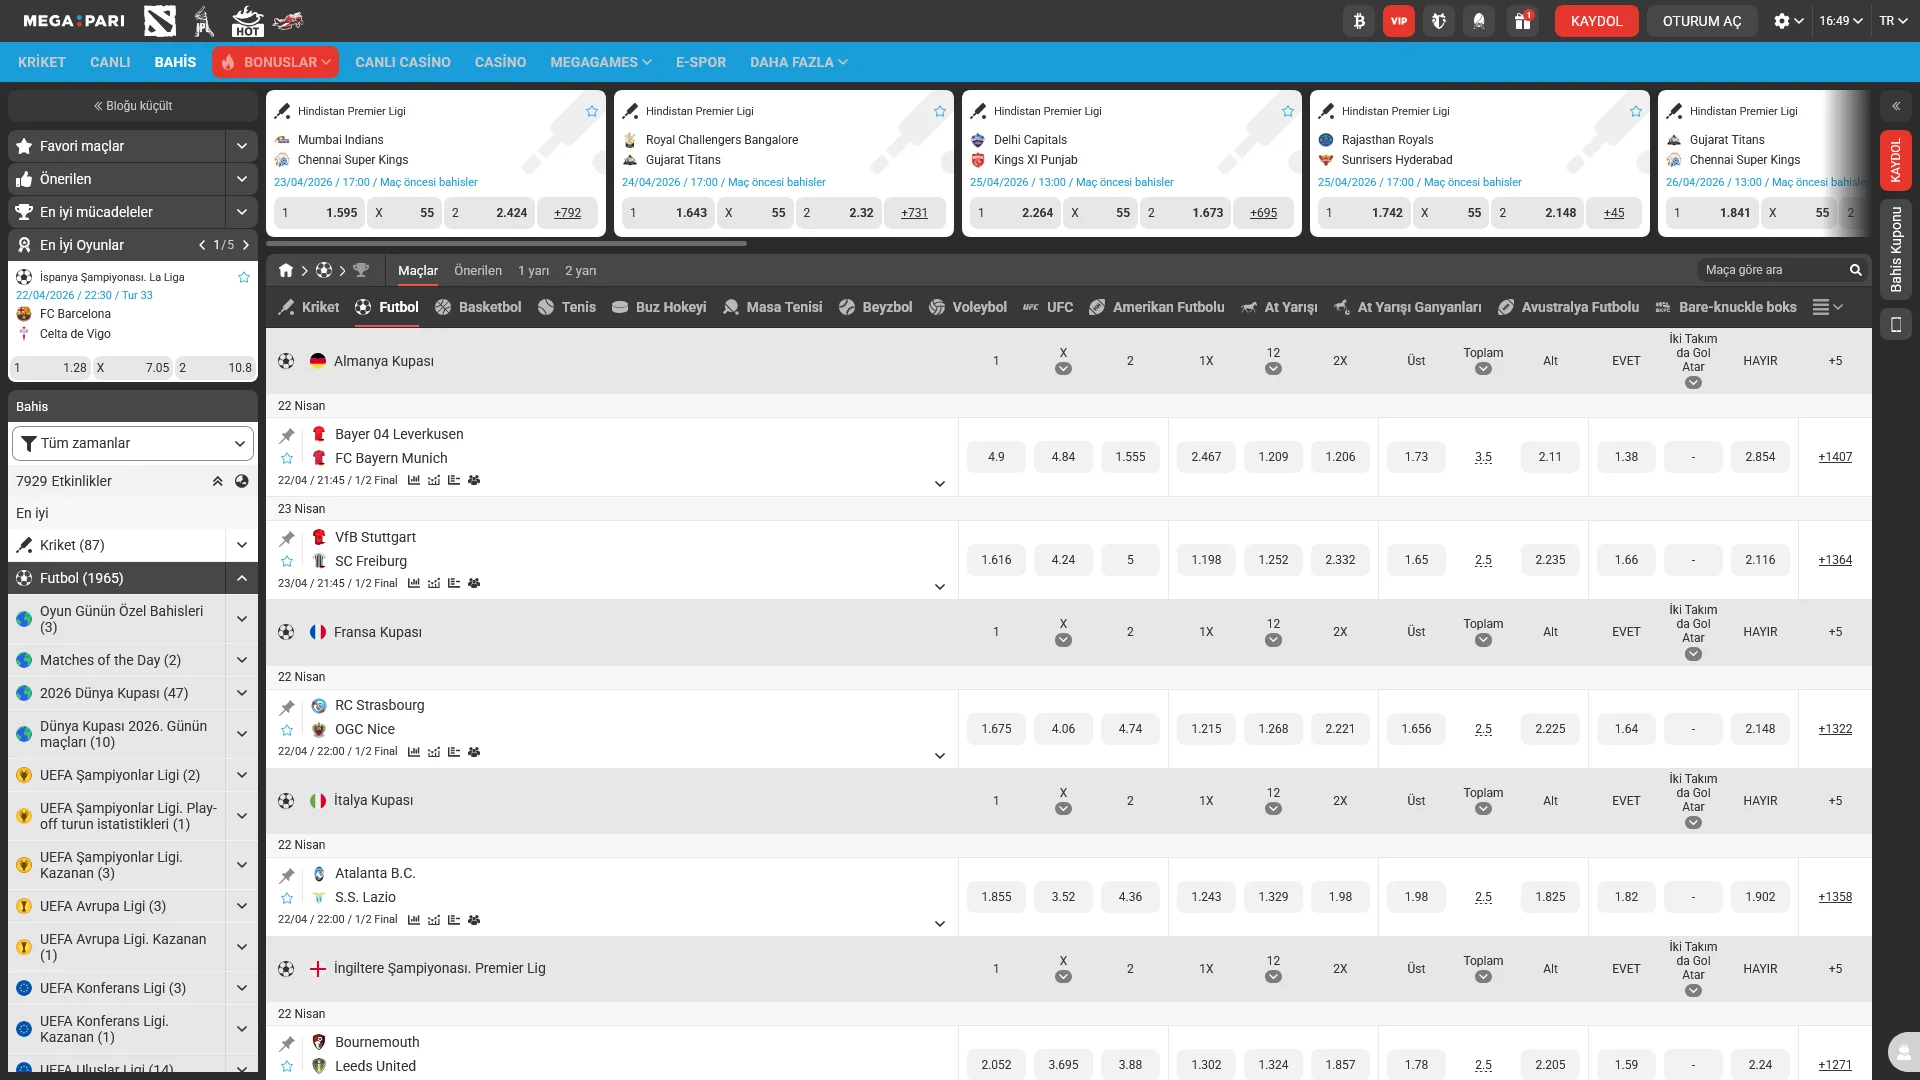Screen dimensions: 1920x1080
Task: Click the search magnifier icon
Action: pyautogui.click(x=1856, y=270)
